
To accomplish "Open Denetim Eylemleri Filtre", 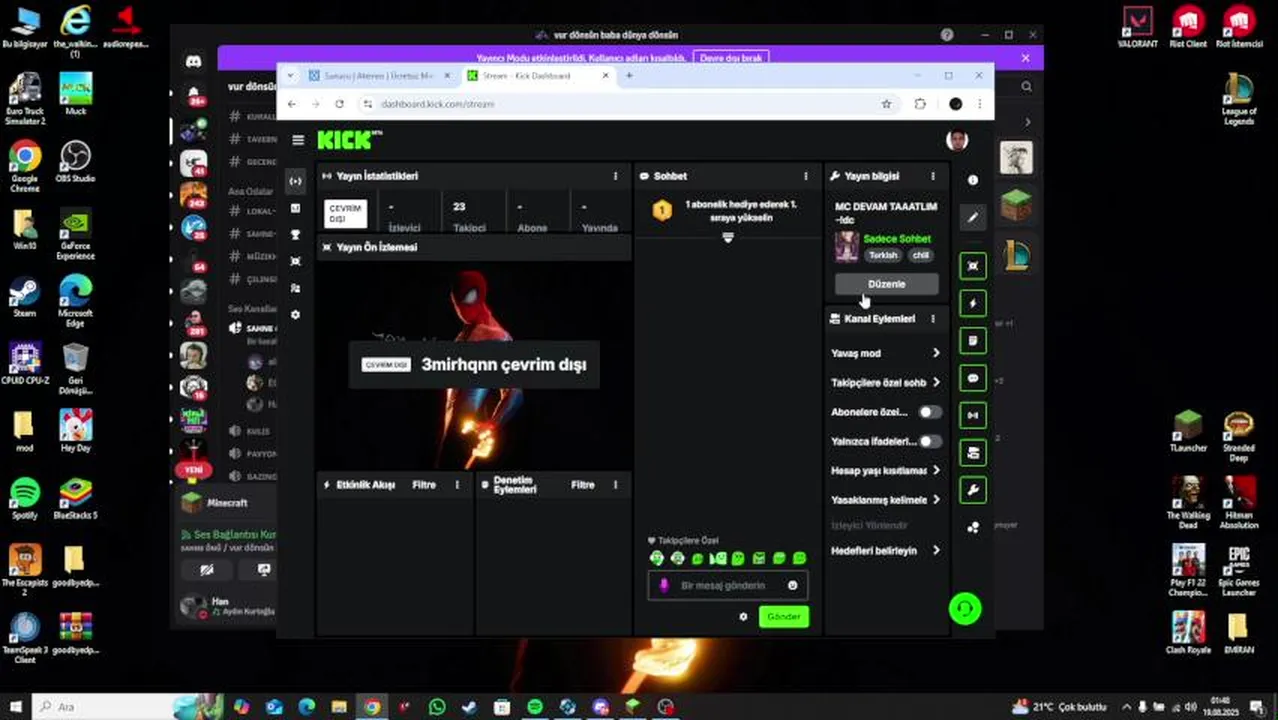I will tap(583, 485).
